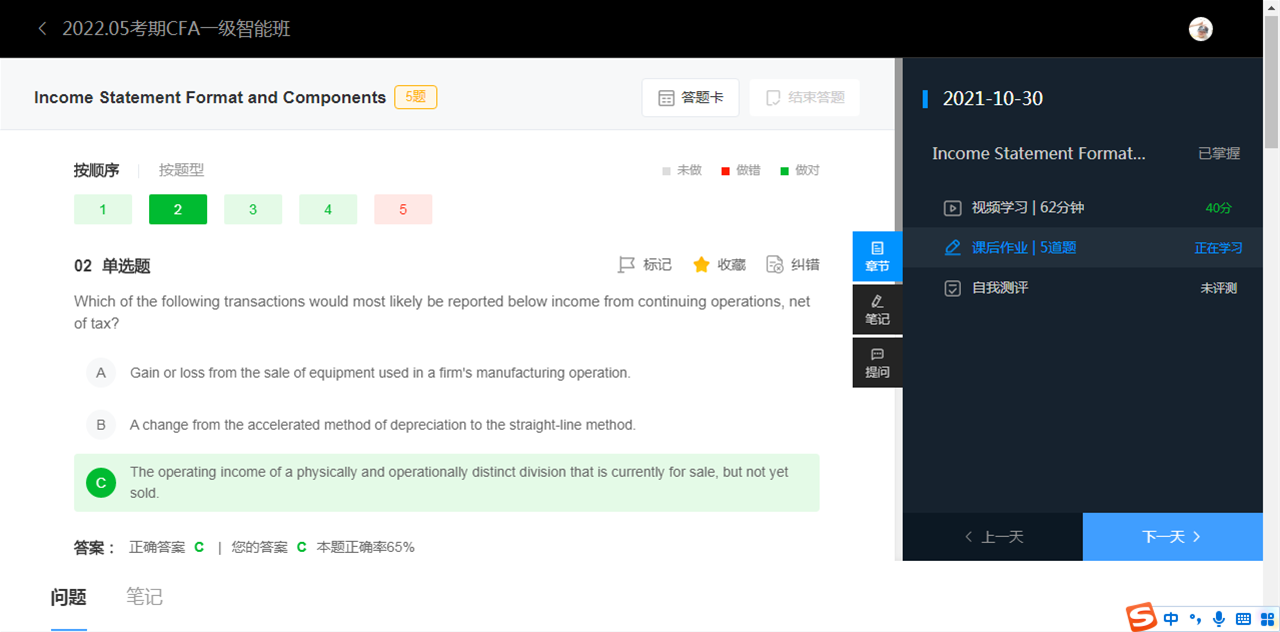Open the 提问 ask side tab
This screenshot has width=1280, height=632.
(x=877, y=363)
